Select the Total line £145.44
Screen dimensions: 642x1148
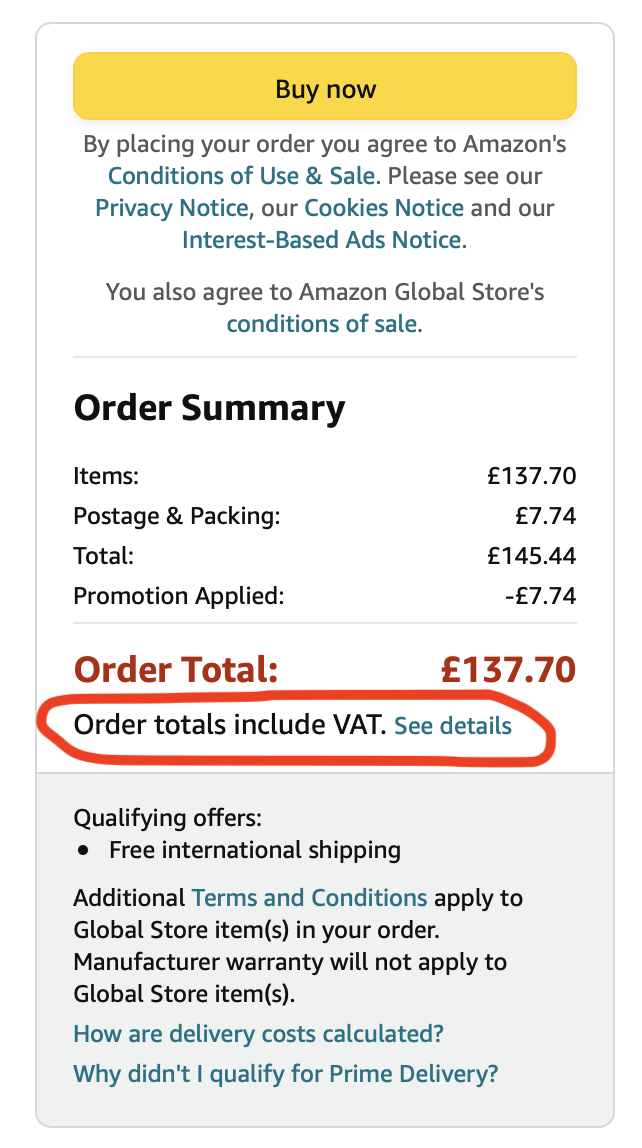531,555
